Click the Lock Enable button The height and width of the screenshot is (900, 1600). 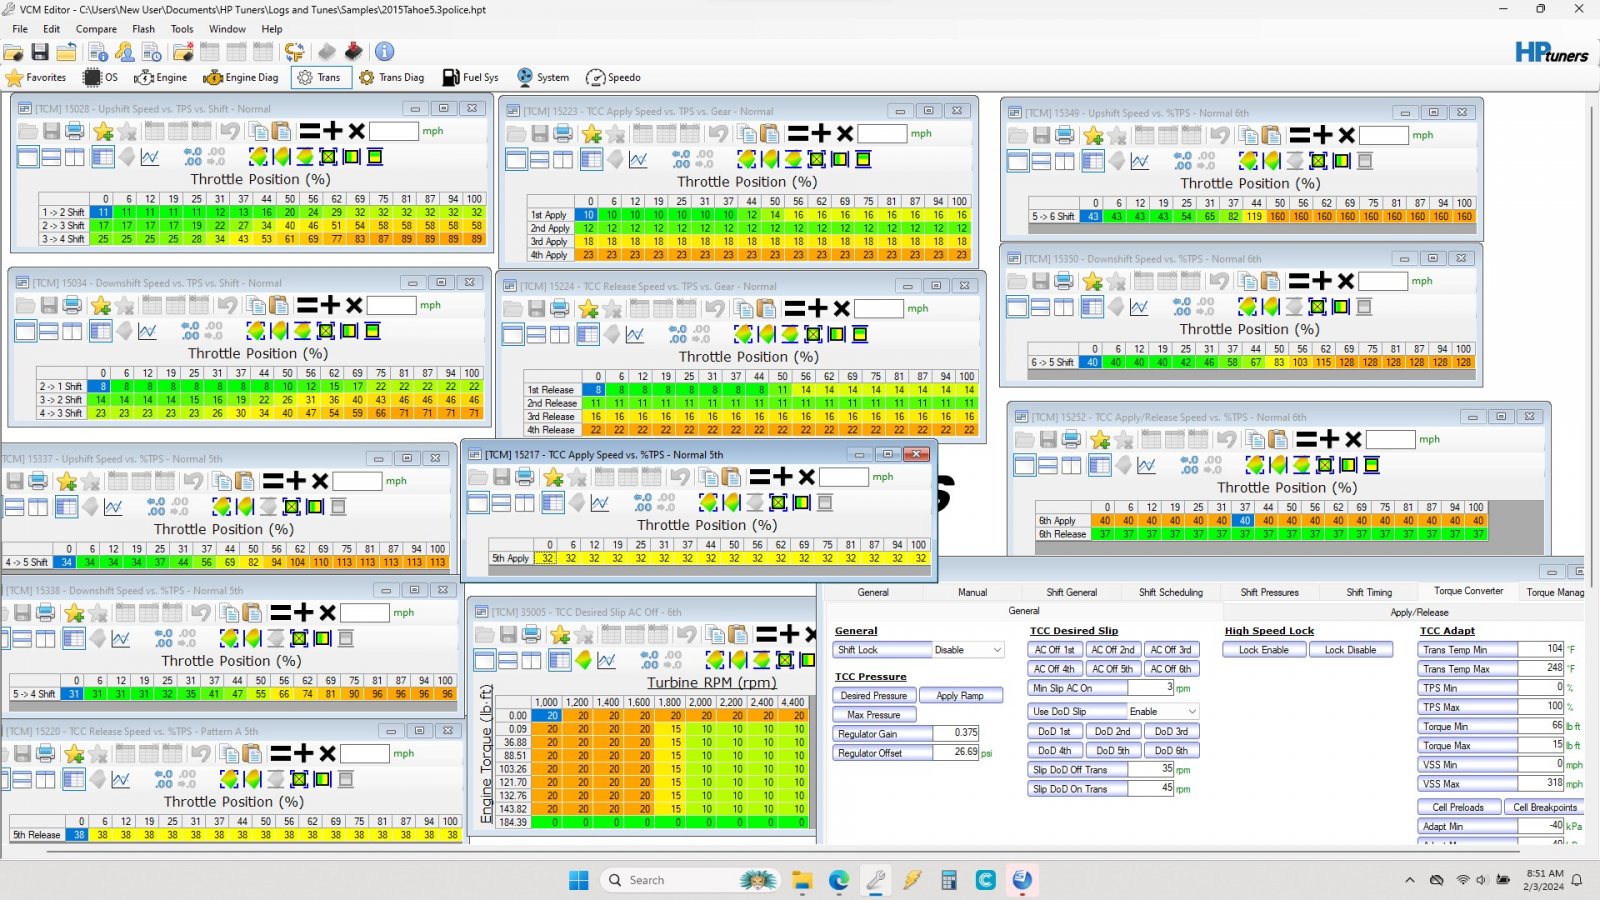[1264, 650]
